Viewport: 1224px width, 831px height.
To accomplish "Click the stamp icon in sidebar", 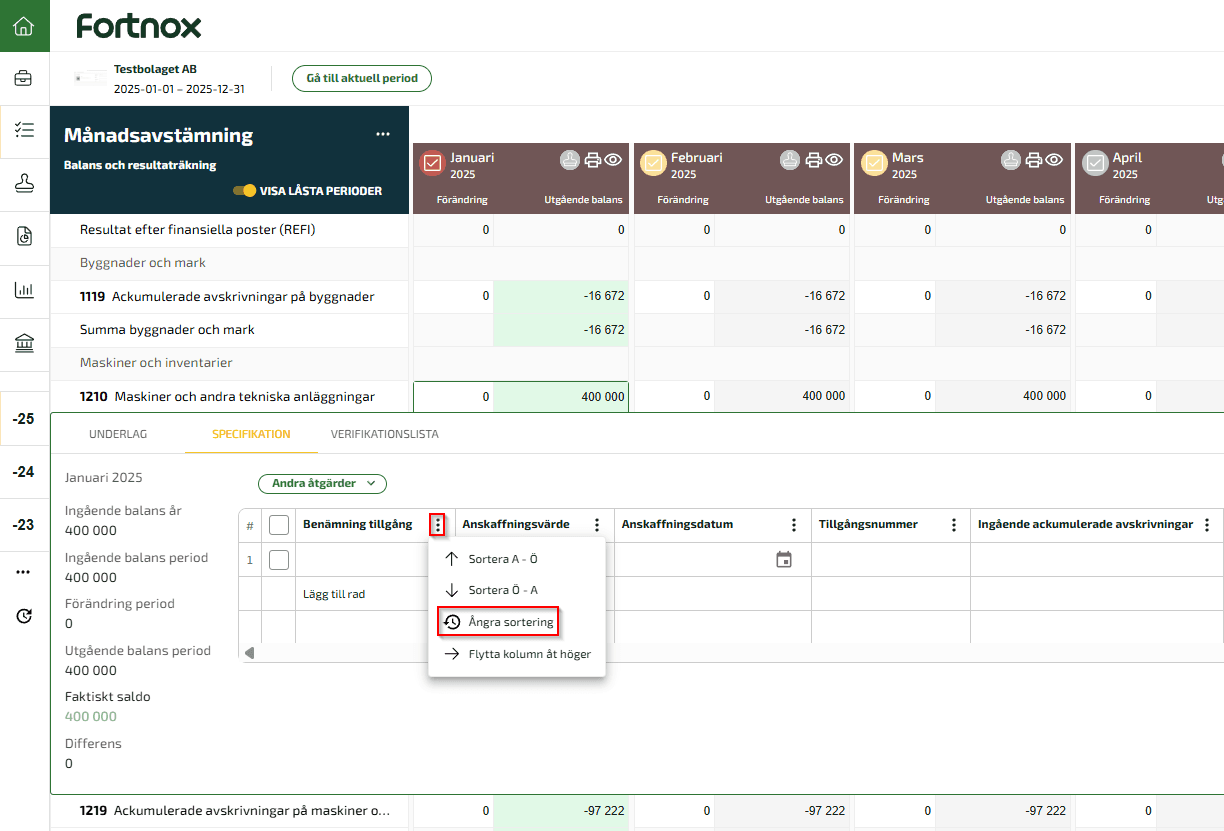I will coord(23,183).
